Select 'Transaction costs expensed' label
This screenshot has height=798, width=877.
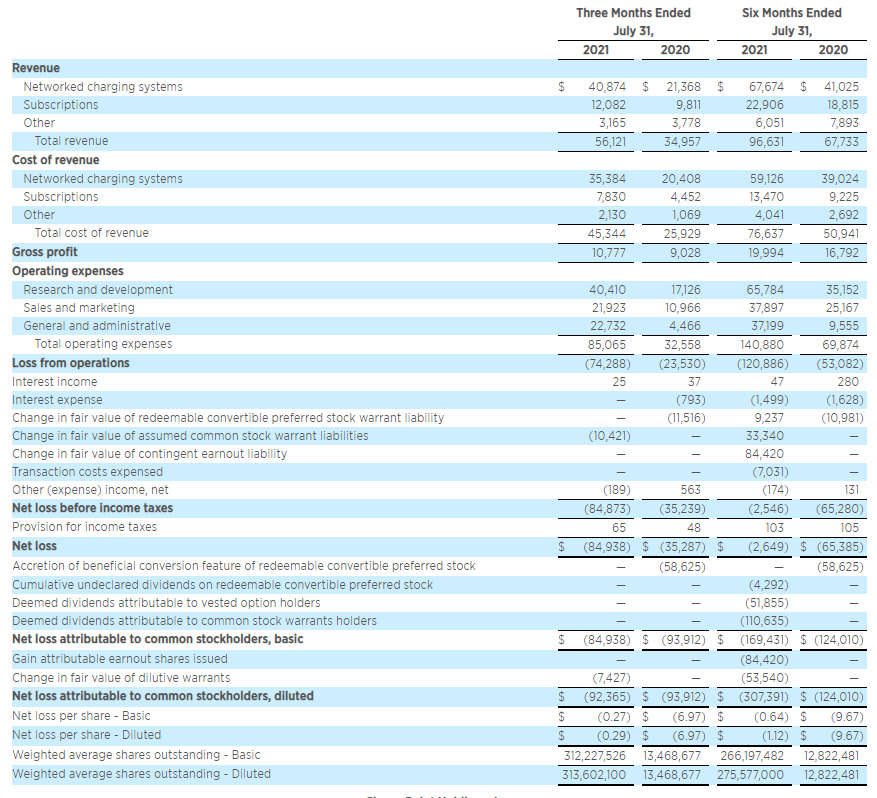click(87, 472)
